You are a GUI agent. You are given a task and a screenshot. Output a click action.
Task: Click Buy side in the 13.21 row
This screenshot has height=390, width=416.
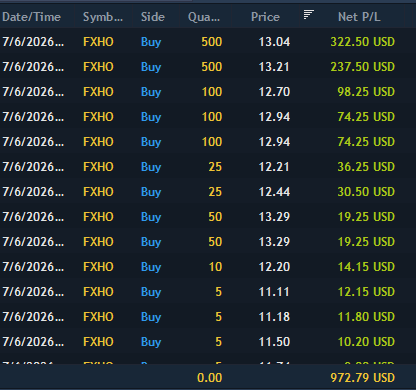click(151, 67)
